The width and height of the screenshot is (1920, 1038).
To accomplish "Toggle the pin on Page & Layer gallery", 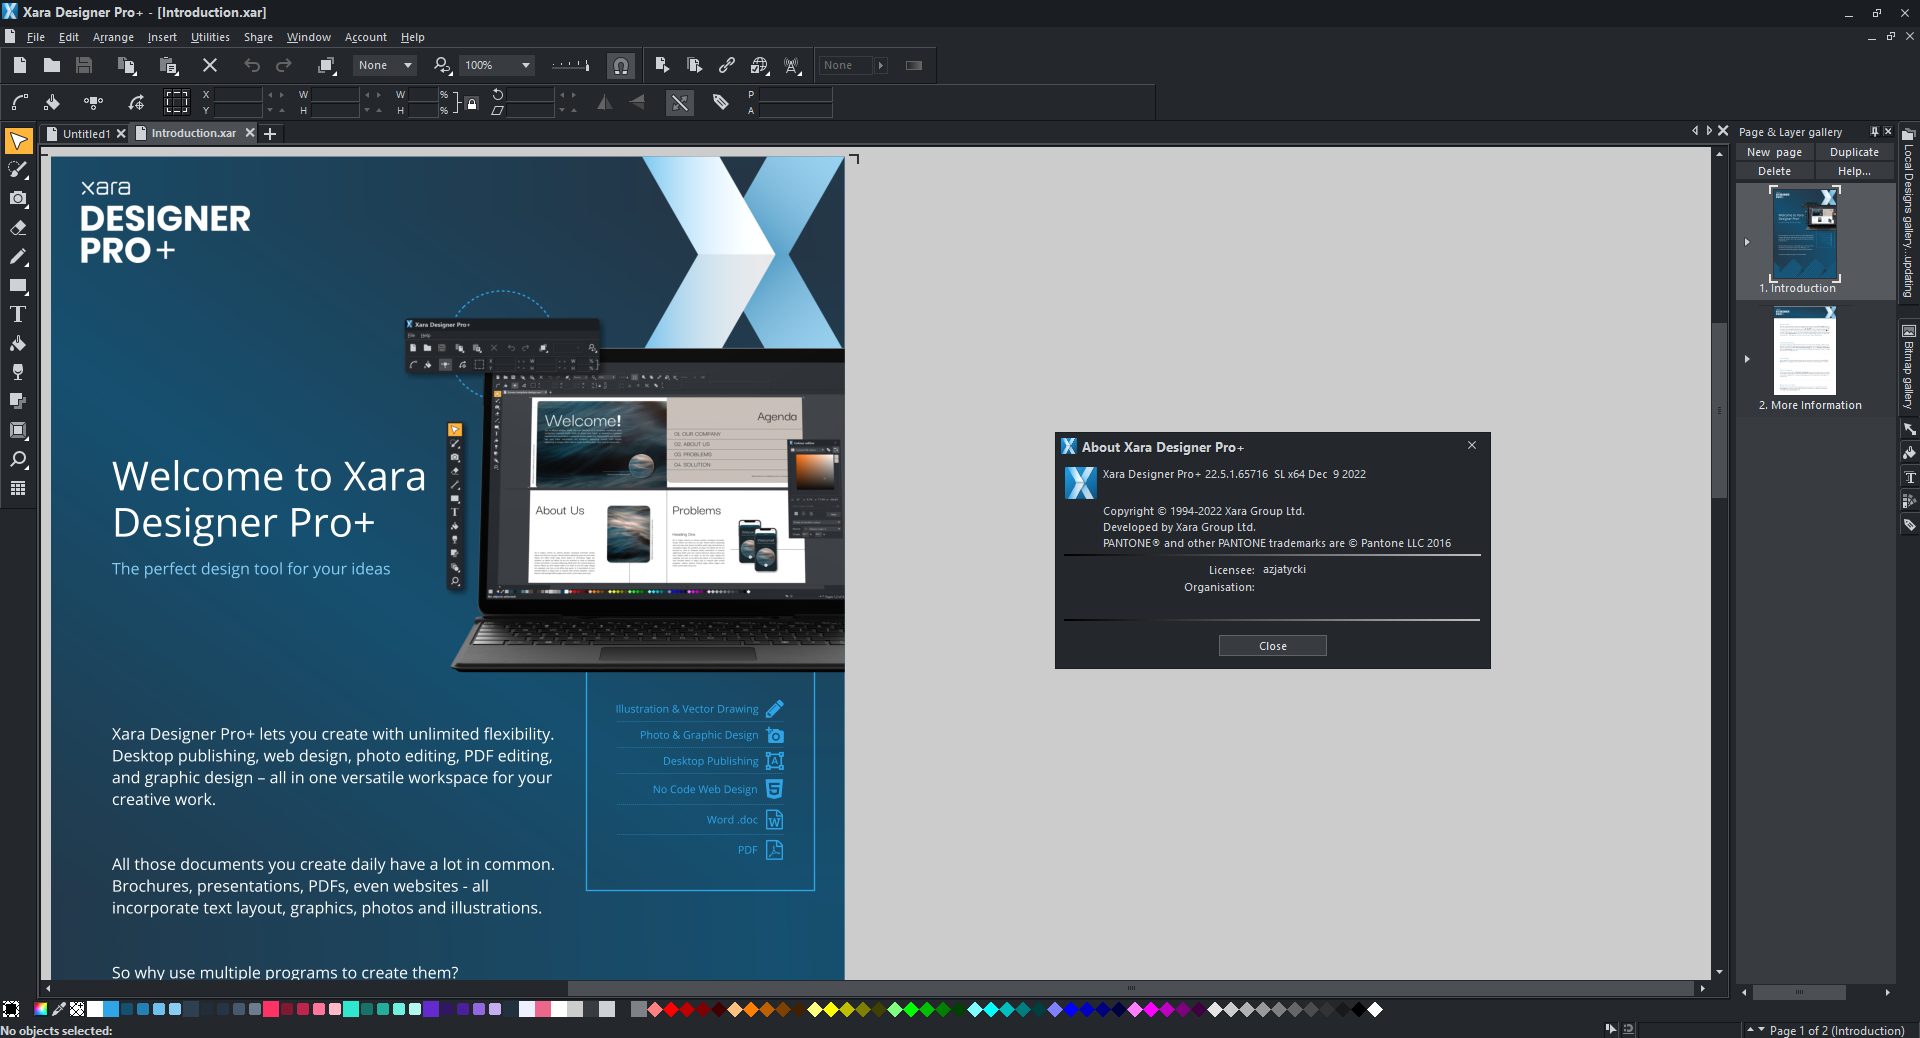I will pos(1874,132).
